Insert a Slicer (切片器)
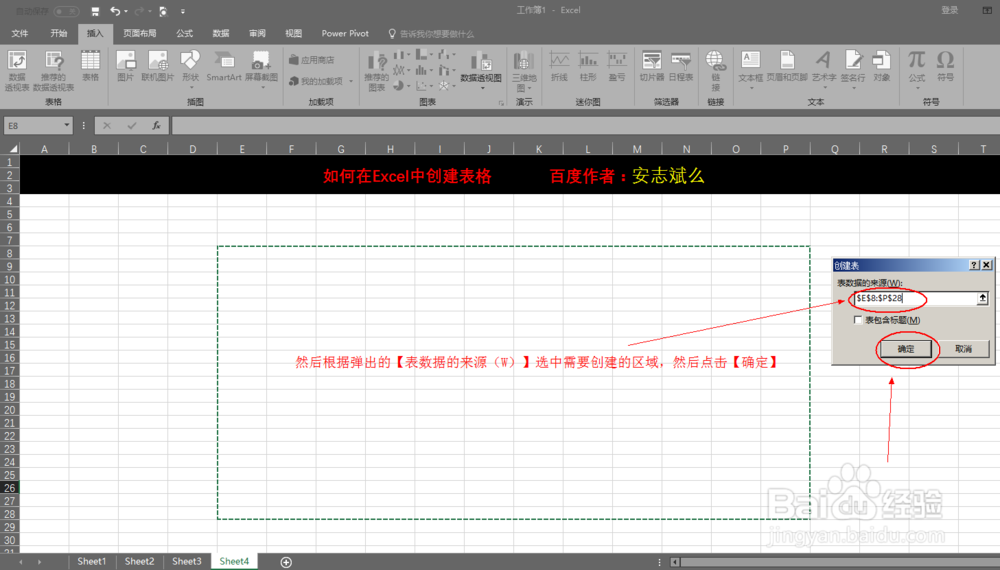 (652, 66)
